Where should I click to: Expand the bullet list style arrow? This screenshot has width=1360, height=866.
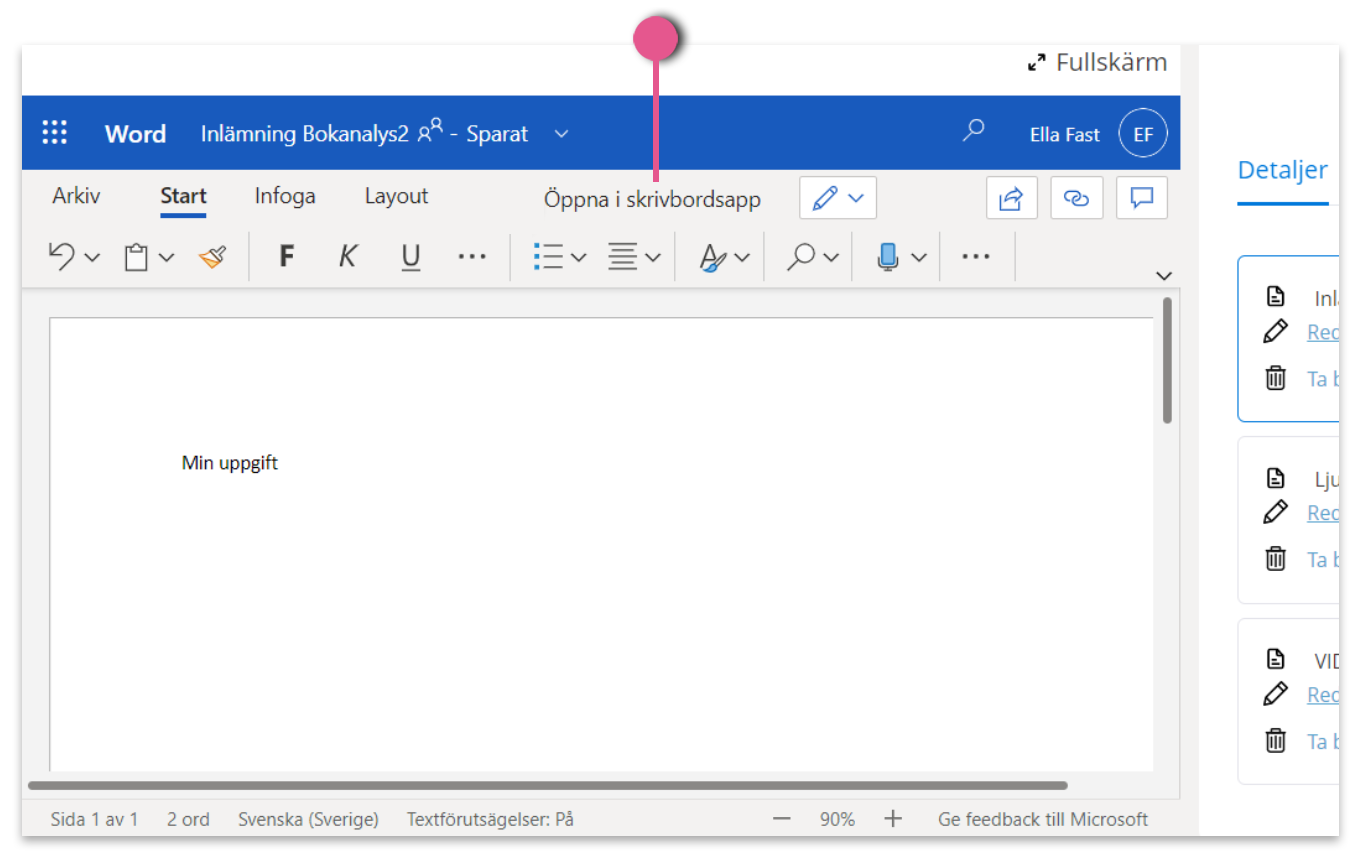578,258
